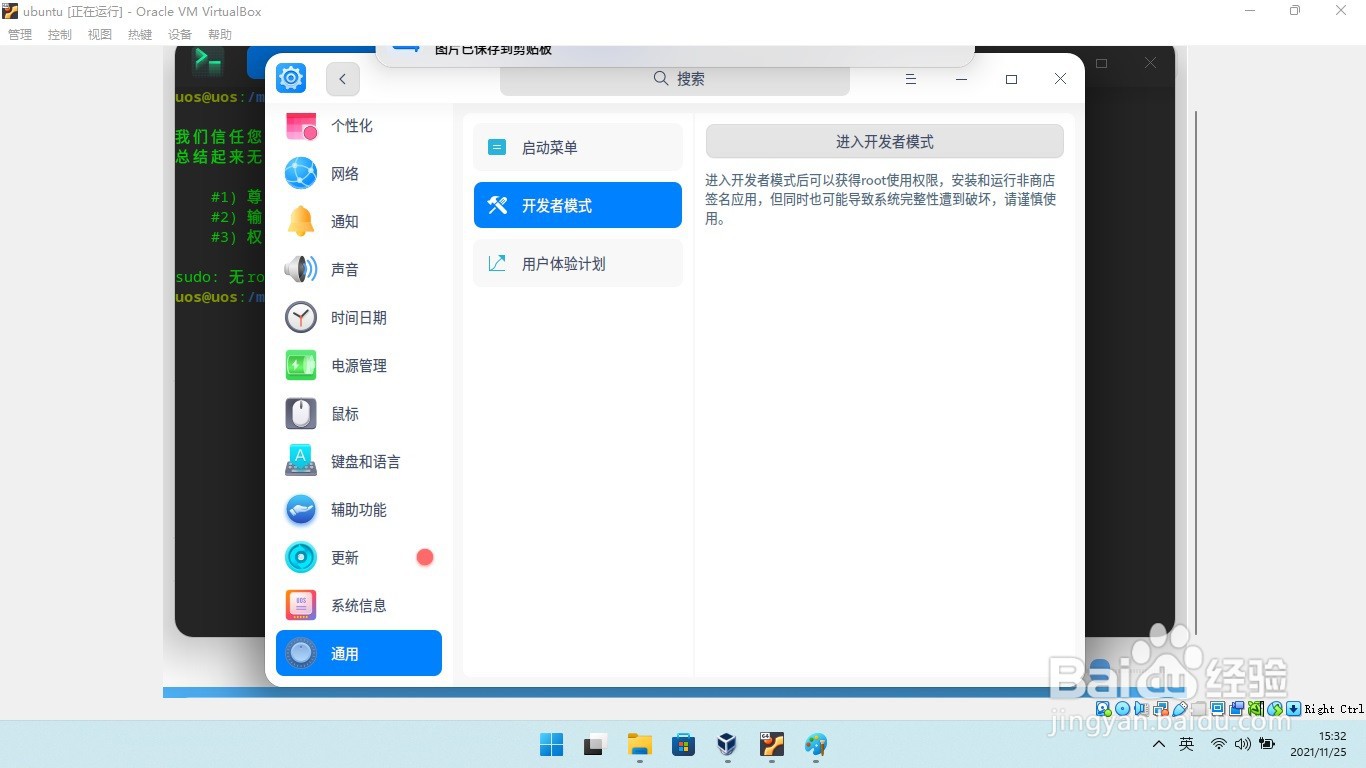Select the 开发者模式 developer mode item

point(578,205)
